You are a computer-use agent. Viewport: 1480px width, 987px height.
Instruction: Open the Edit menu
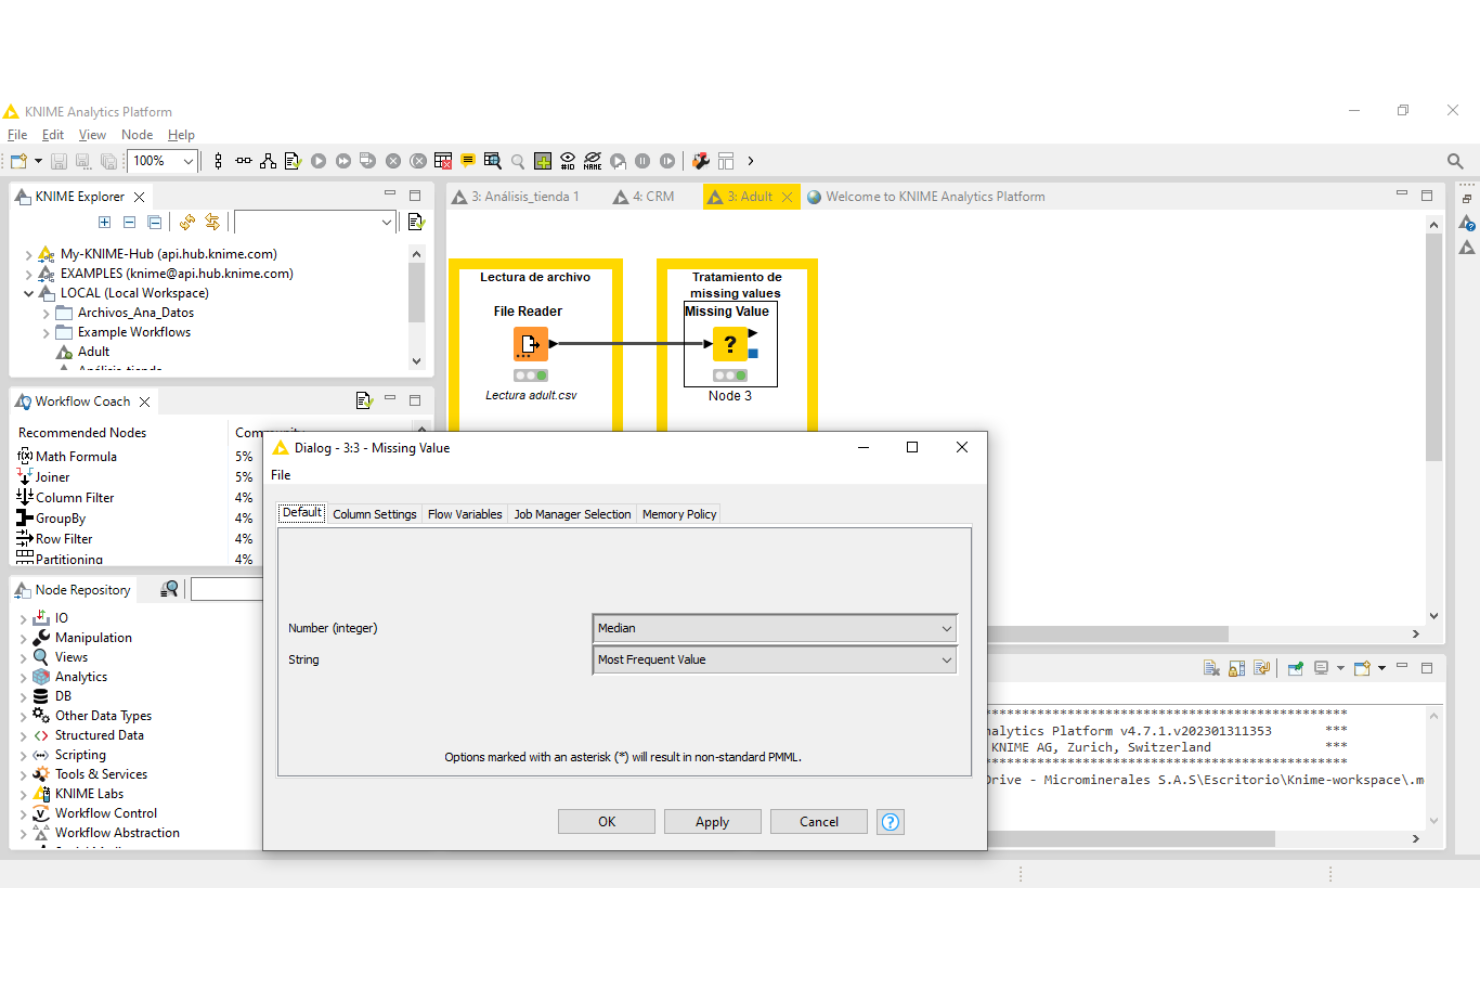(53, 135)
